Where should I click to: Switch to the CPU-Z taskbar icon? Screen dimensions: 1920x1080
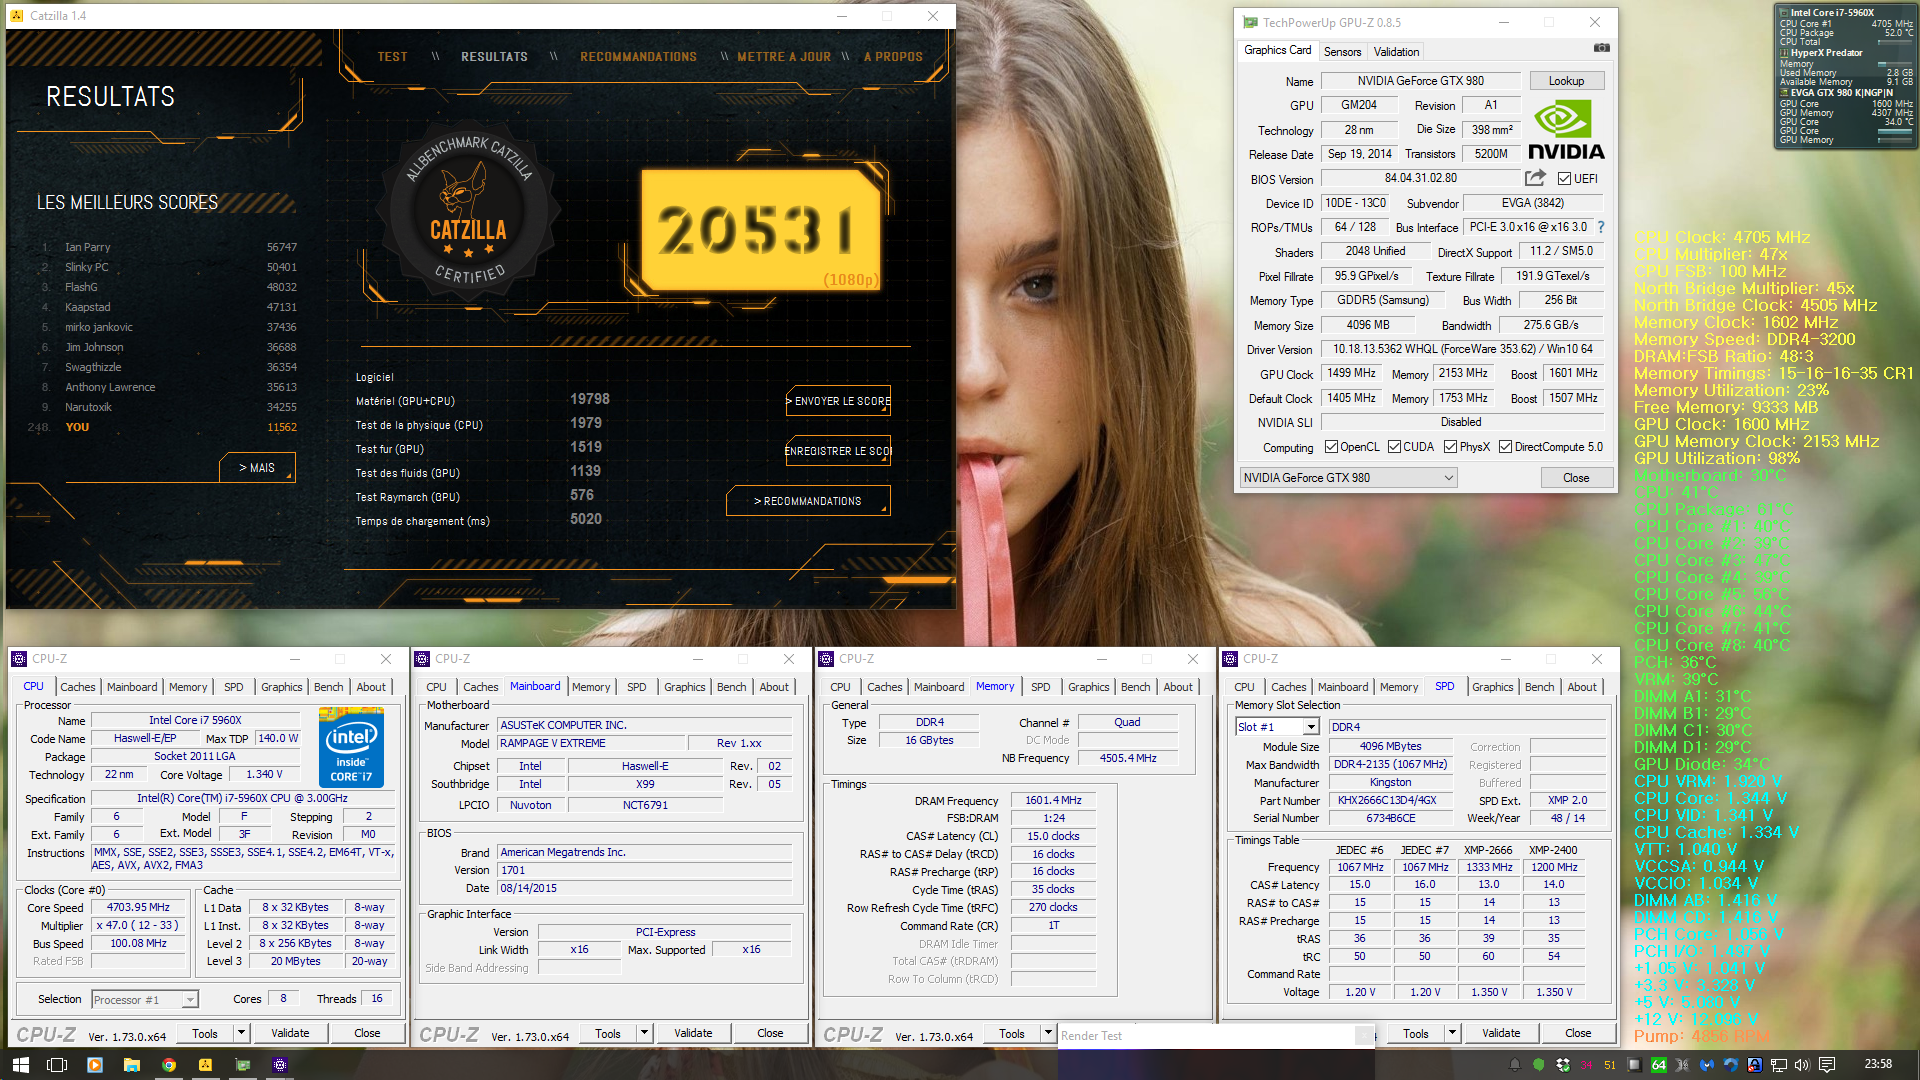coord(280,1065)
